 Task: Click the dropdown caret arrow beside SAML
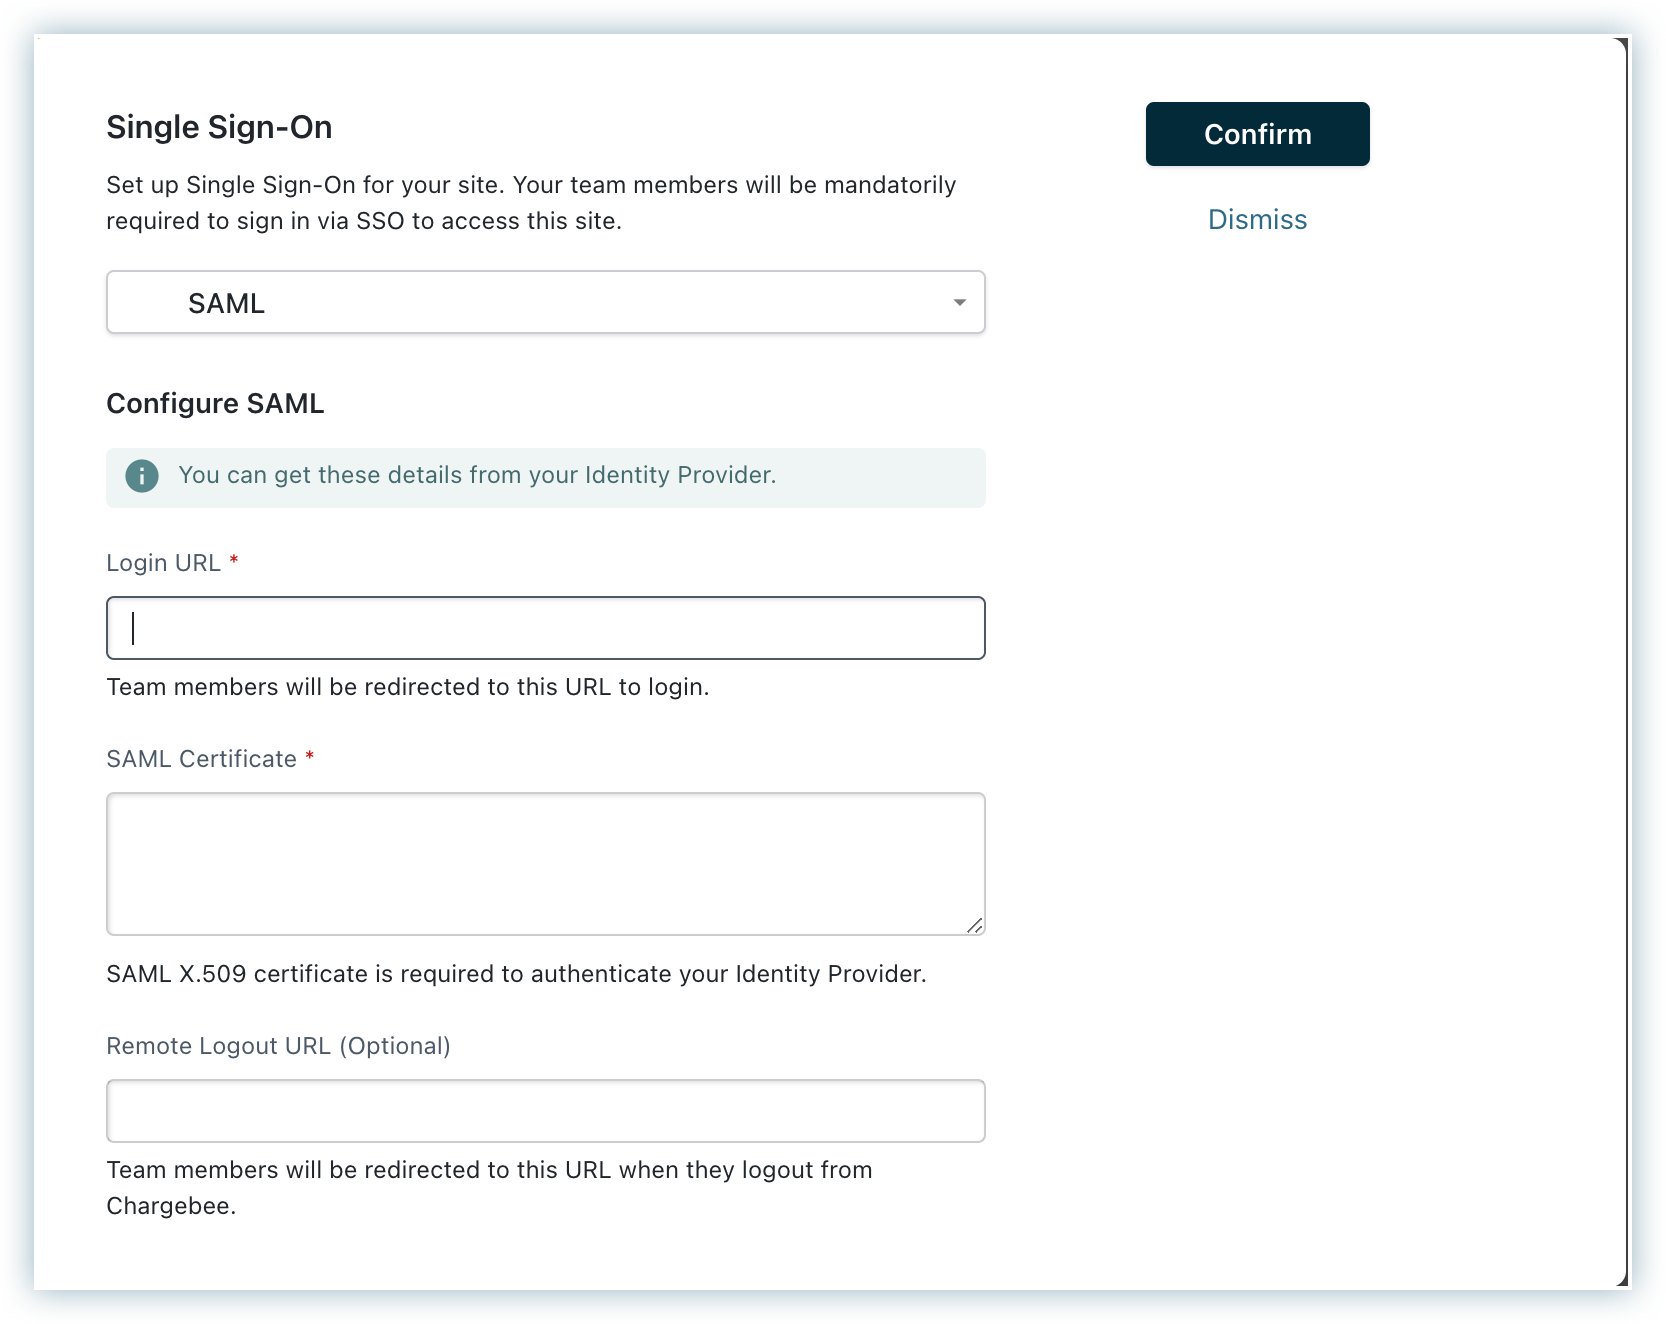[x=959, y=302]
